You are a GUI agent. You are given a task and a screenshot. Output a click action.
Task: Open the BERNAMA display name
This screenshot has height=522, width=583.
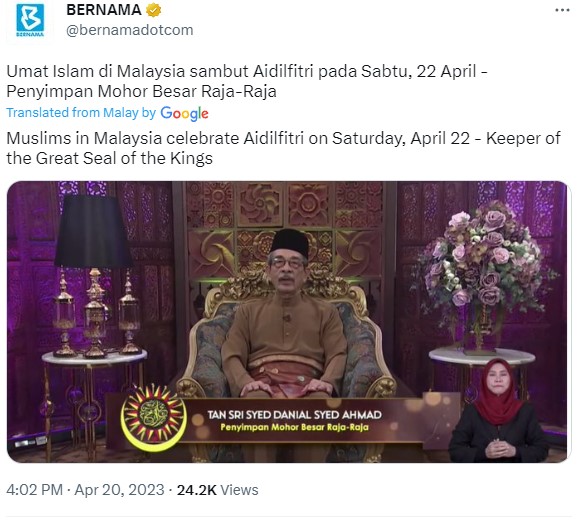click(x=104, y=10)
